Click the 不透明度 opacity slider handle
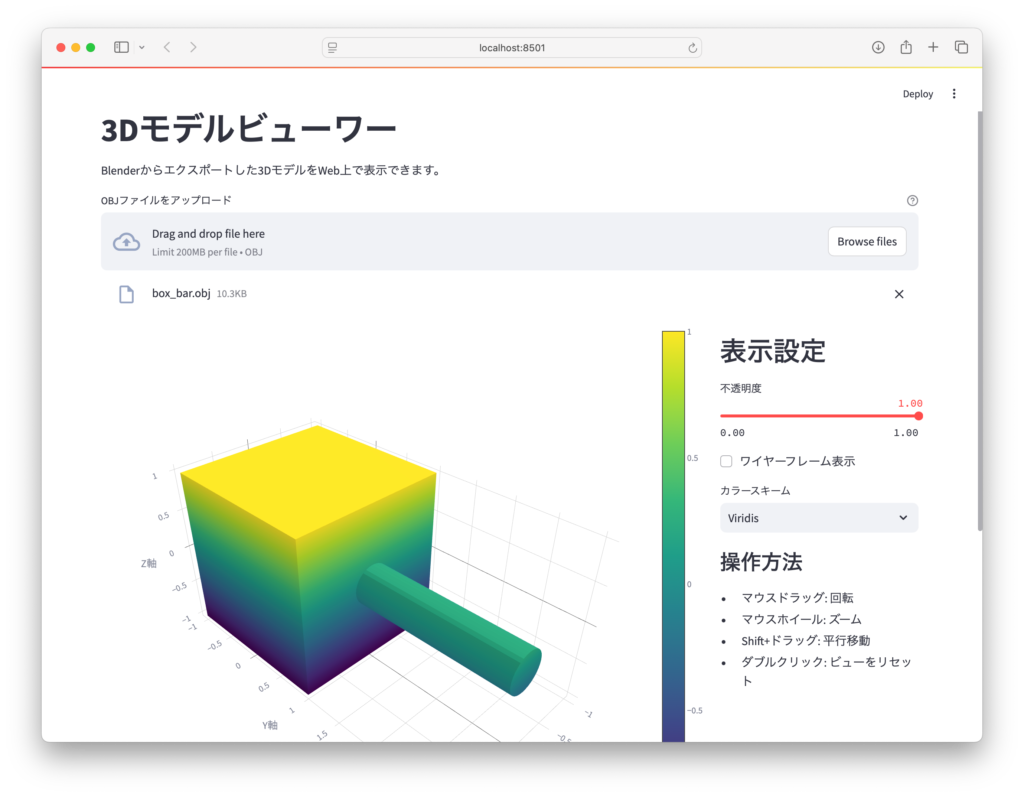The height and width of the screenshot is (797, 1024). [x=918, y=416]
